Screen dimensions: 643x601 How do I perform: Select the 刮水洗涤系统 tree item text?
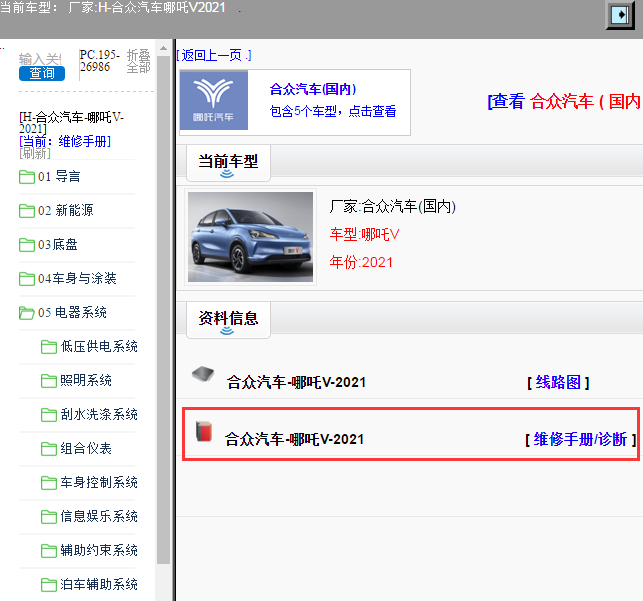pyautogui.click(x=99, y=415)
